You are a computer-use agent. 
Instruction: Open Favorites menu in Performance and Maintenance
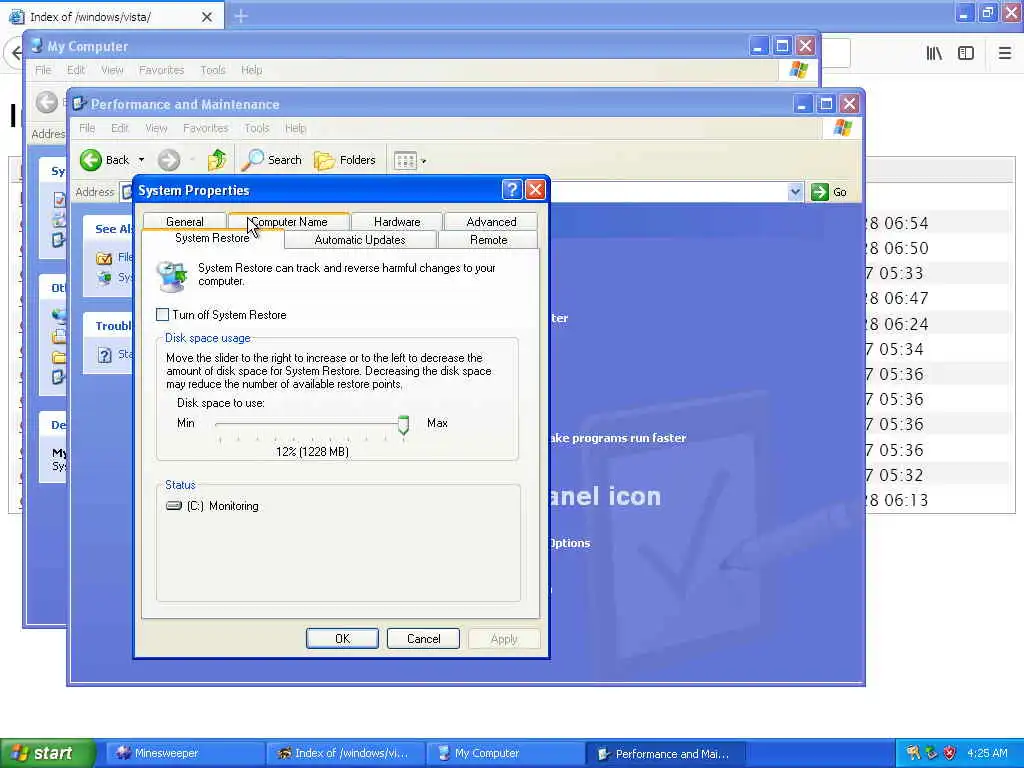206,128
